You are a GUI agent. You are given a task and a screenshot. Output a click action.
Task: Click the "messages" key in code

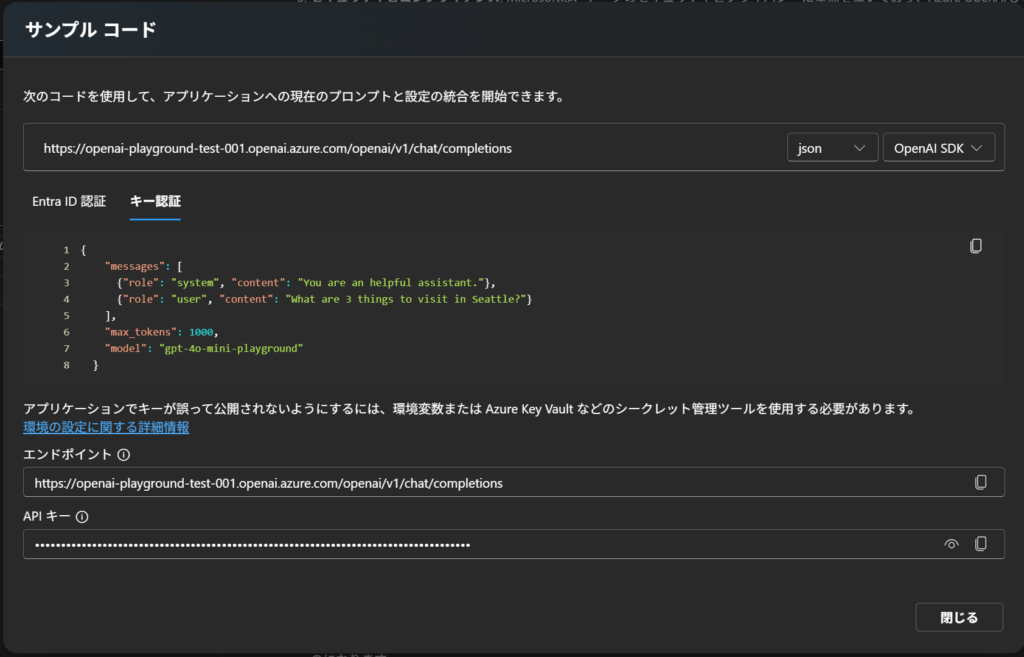pyautogui.click(x=137, y=266)
